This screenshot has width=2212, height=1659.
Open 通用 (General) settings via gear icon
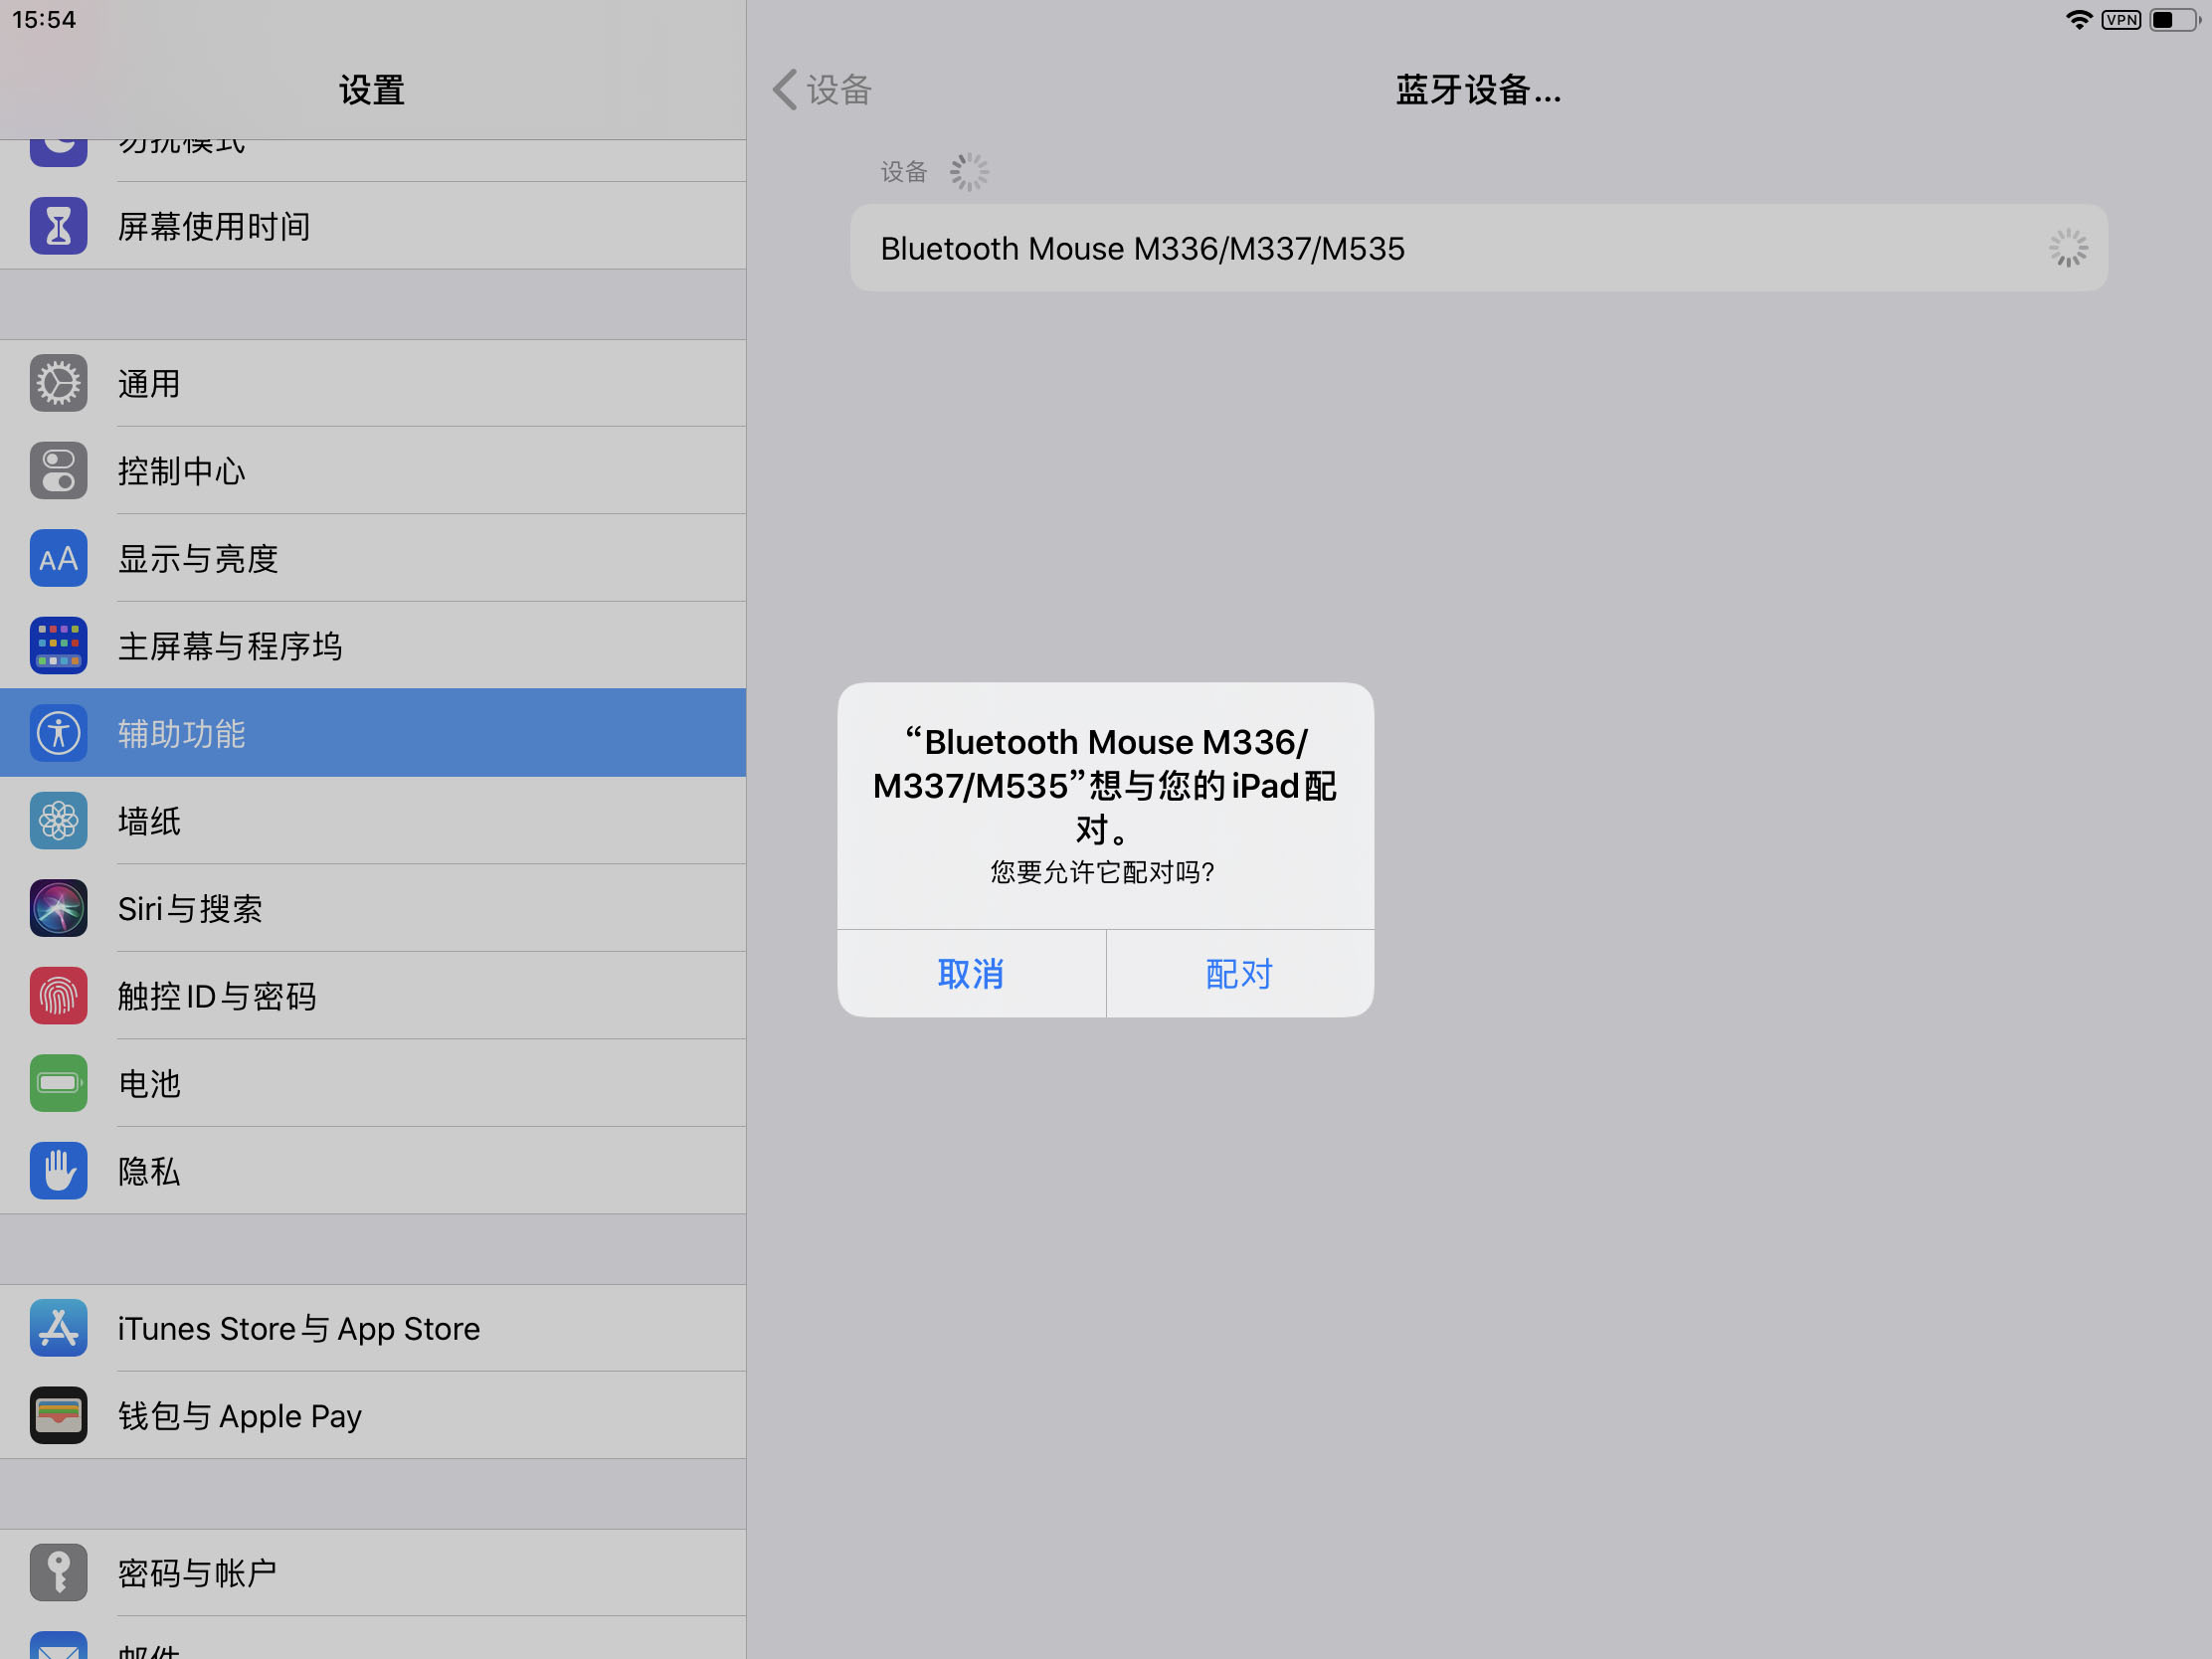57,383
